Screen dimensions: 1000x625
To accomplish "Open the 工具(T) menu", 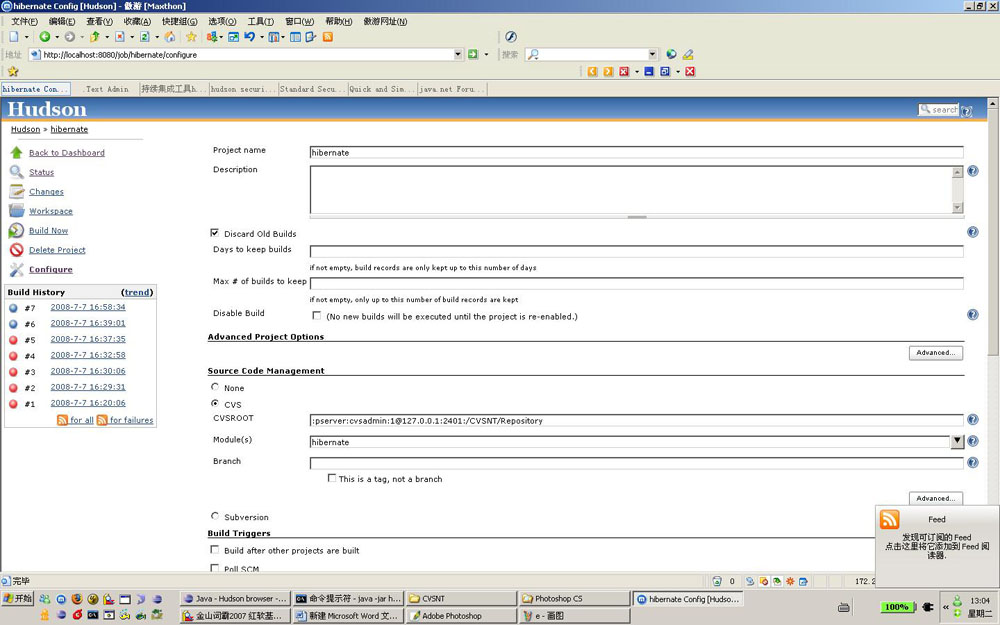I will pyautogui.click(x=261, y=21).
